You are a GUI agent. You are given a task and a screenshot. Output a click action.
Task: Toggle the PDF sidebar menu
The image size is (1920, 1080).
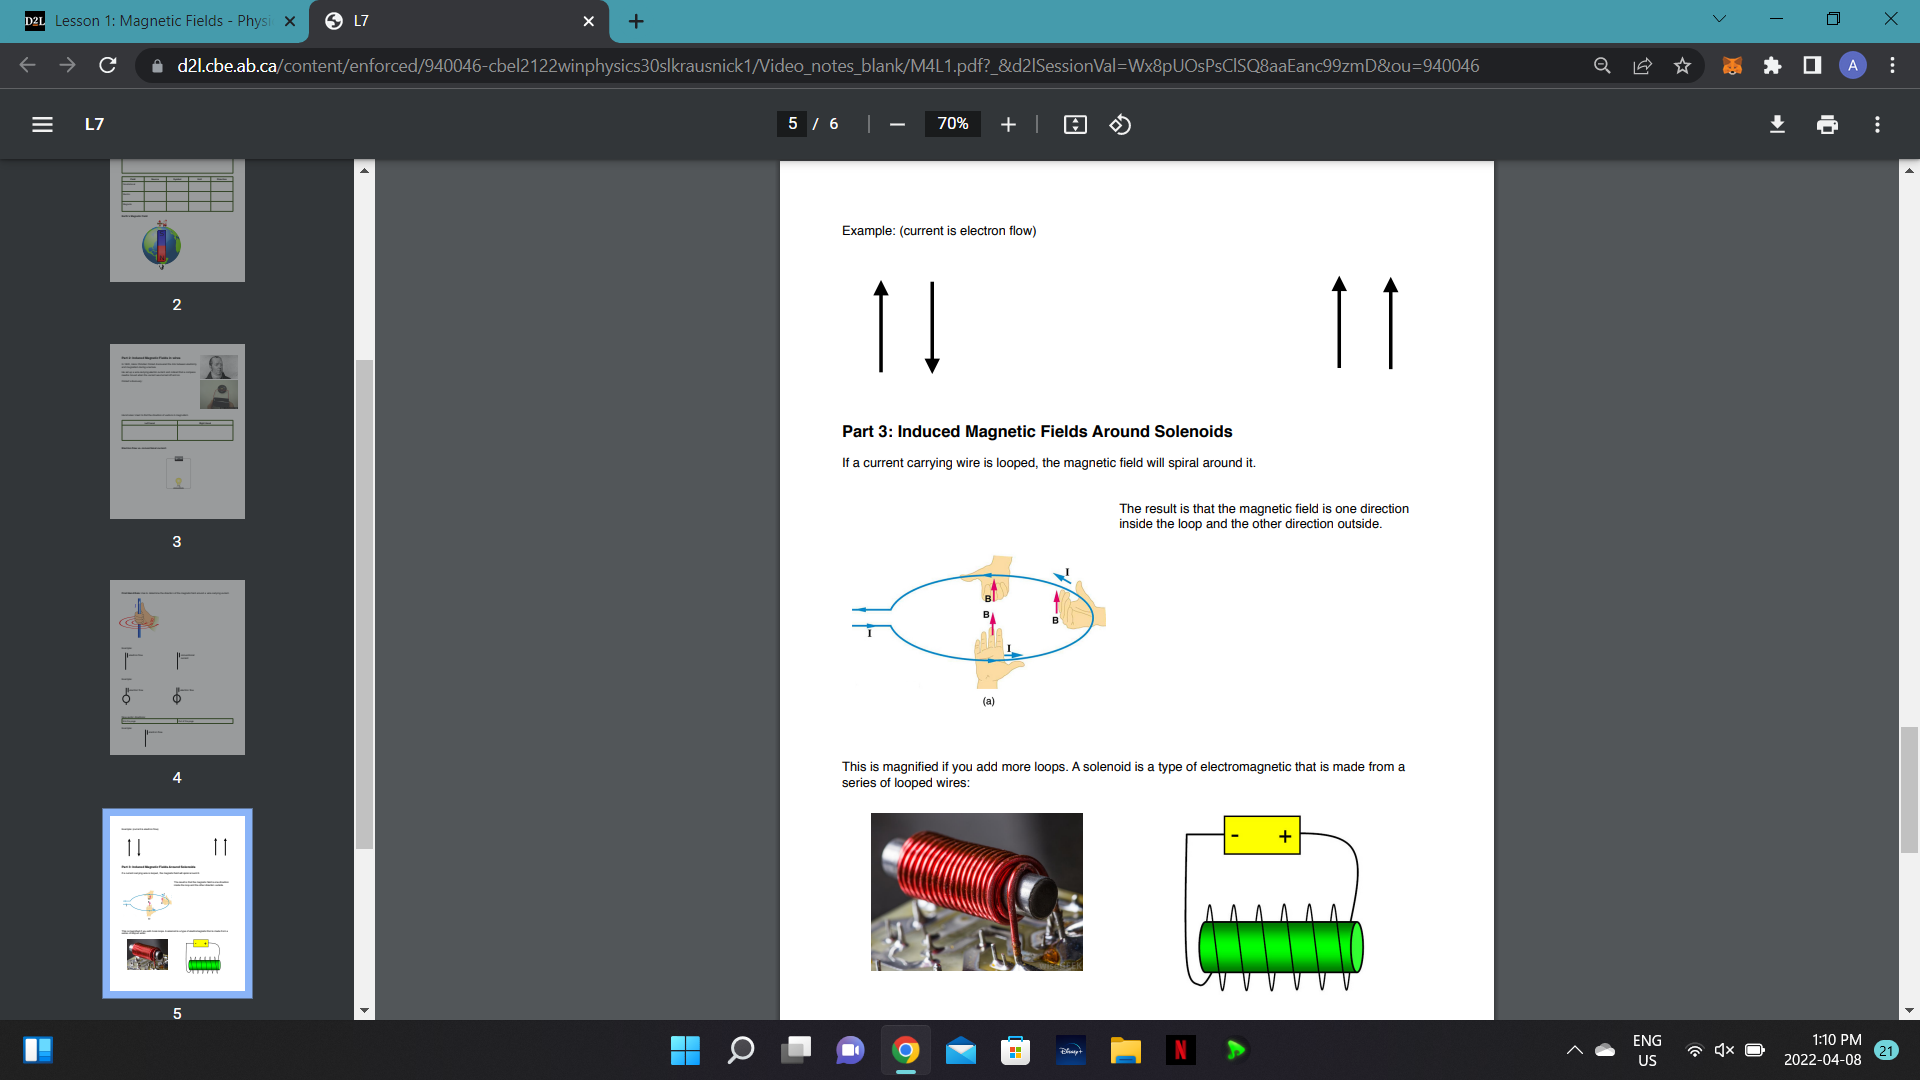(42, 124)
